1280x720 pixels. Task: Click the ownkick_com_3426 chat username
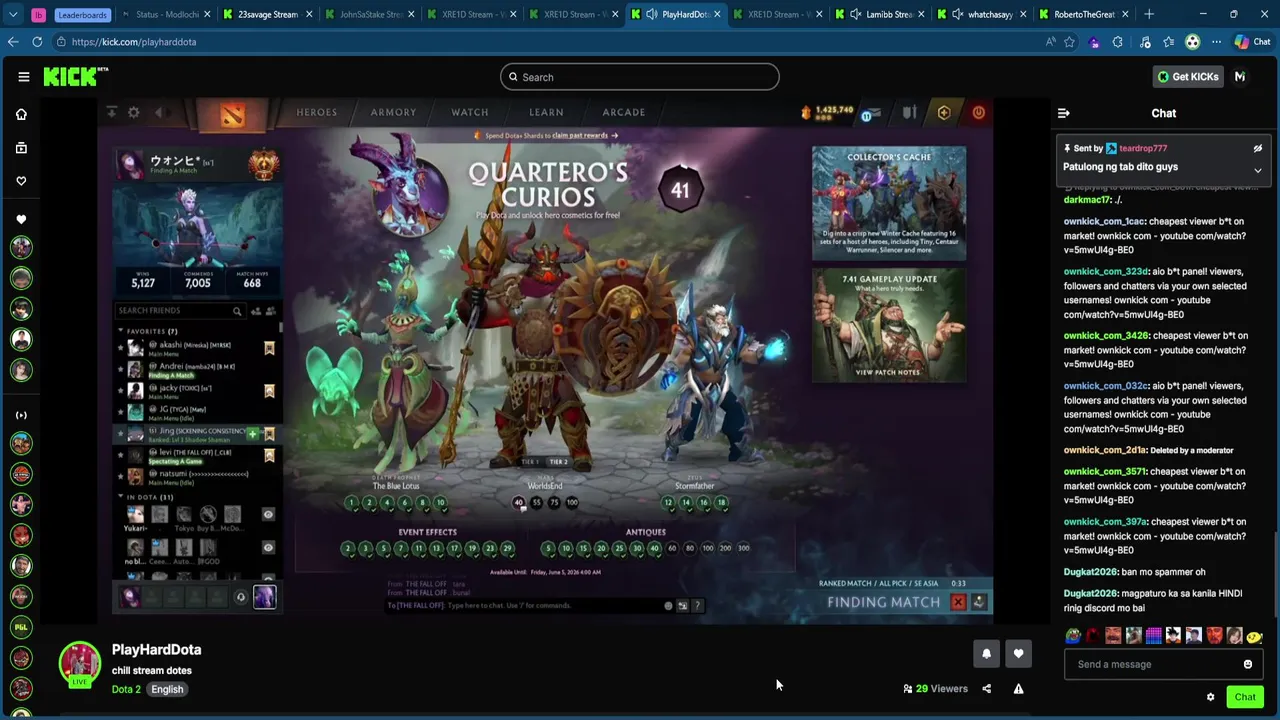[x=1105, y=336]
